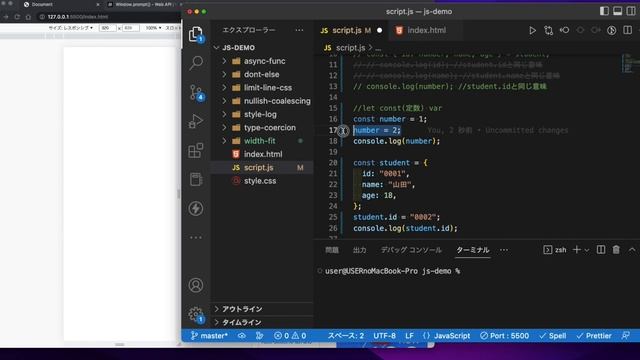Open the Explorer view in activity bar
The width and height of the screenshot is (640, 360).
(196, 33)
